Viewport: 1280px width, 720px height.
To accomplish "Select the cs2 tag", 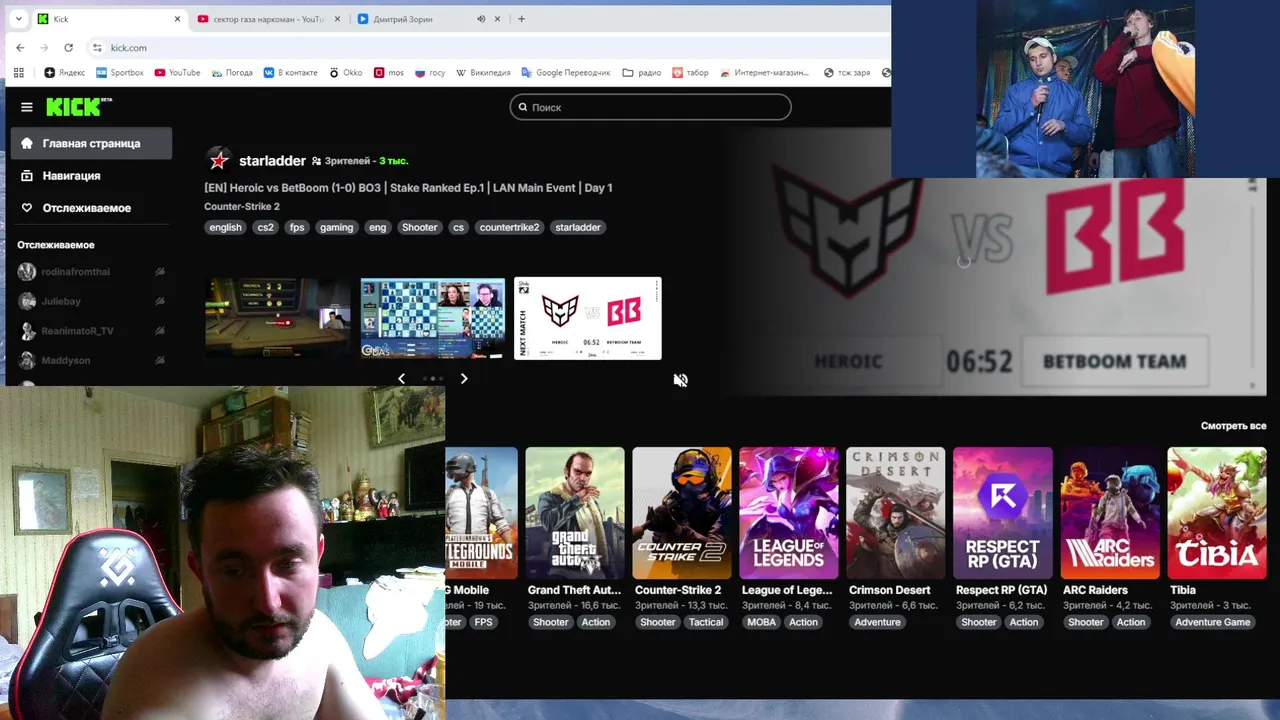I will pos(265,227).
